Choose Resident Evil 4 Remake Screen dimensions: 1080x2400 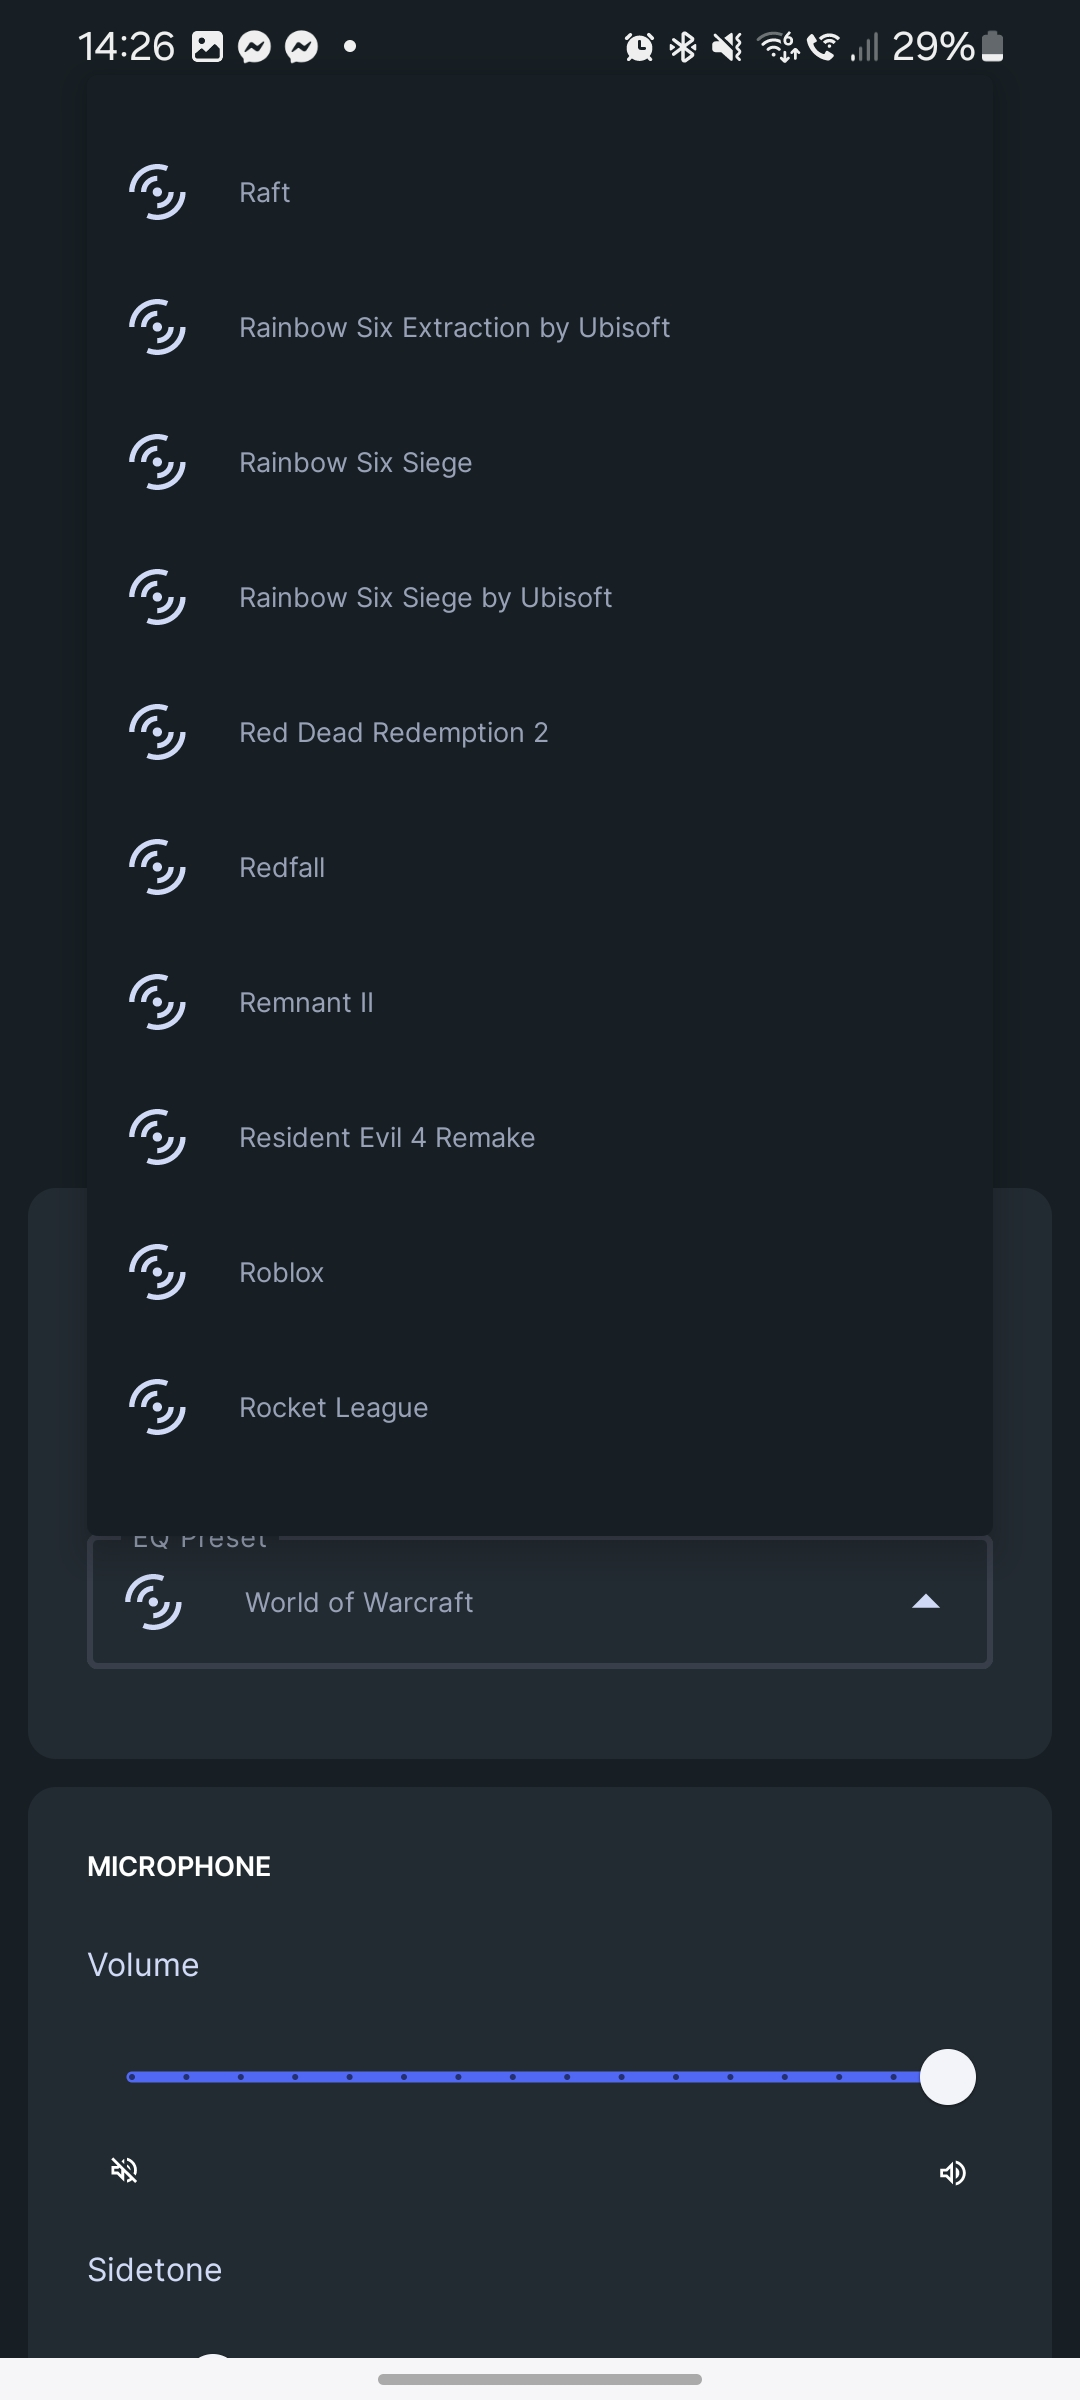pos(387,1138)
